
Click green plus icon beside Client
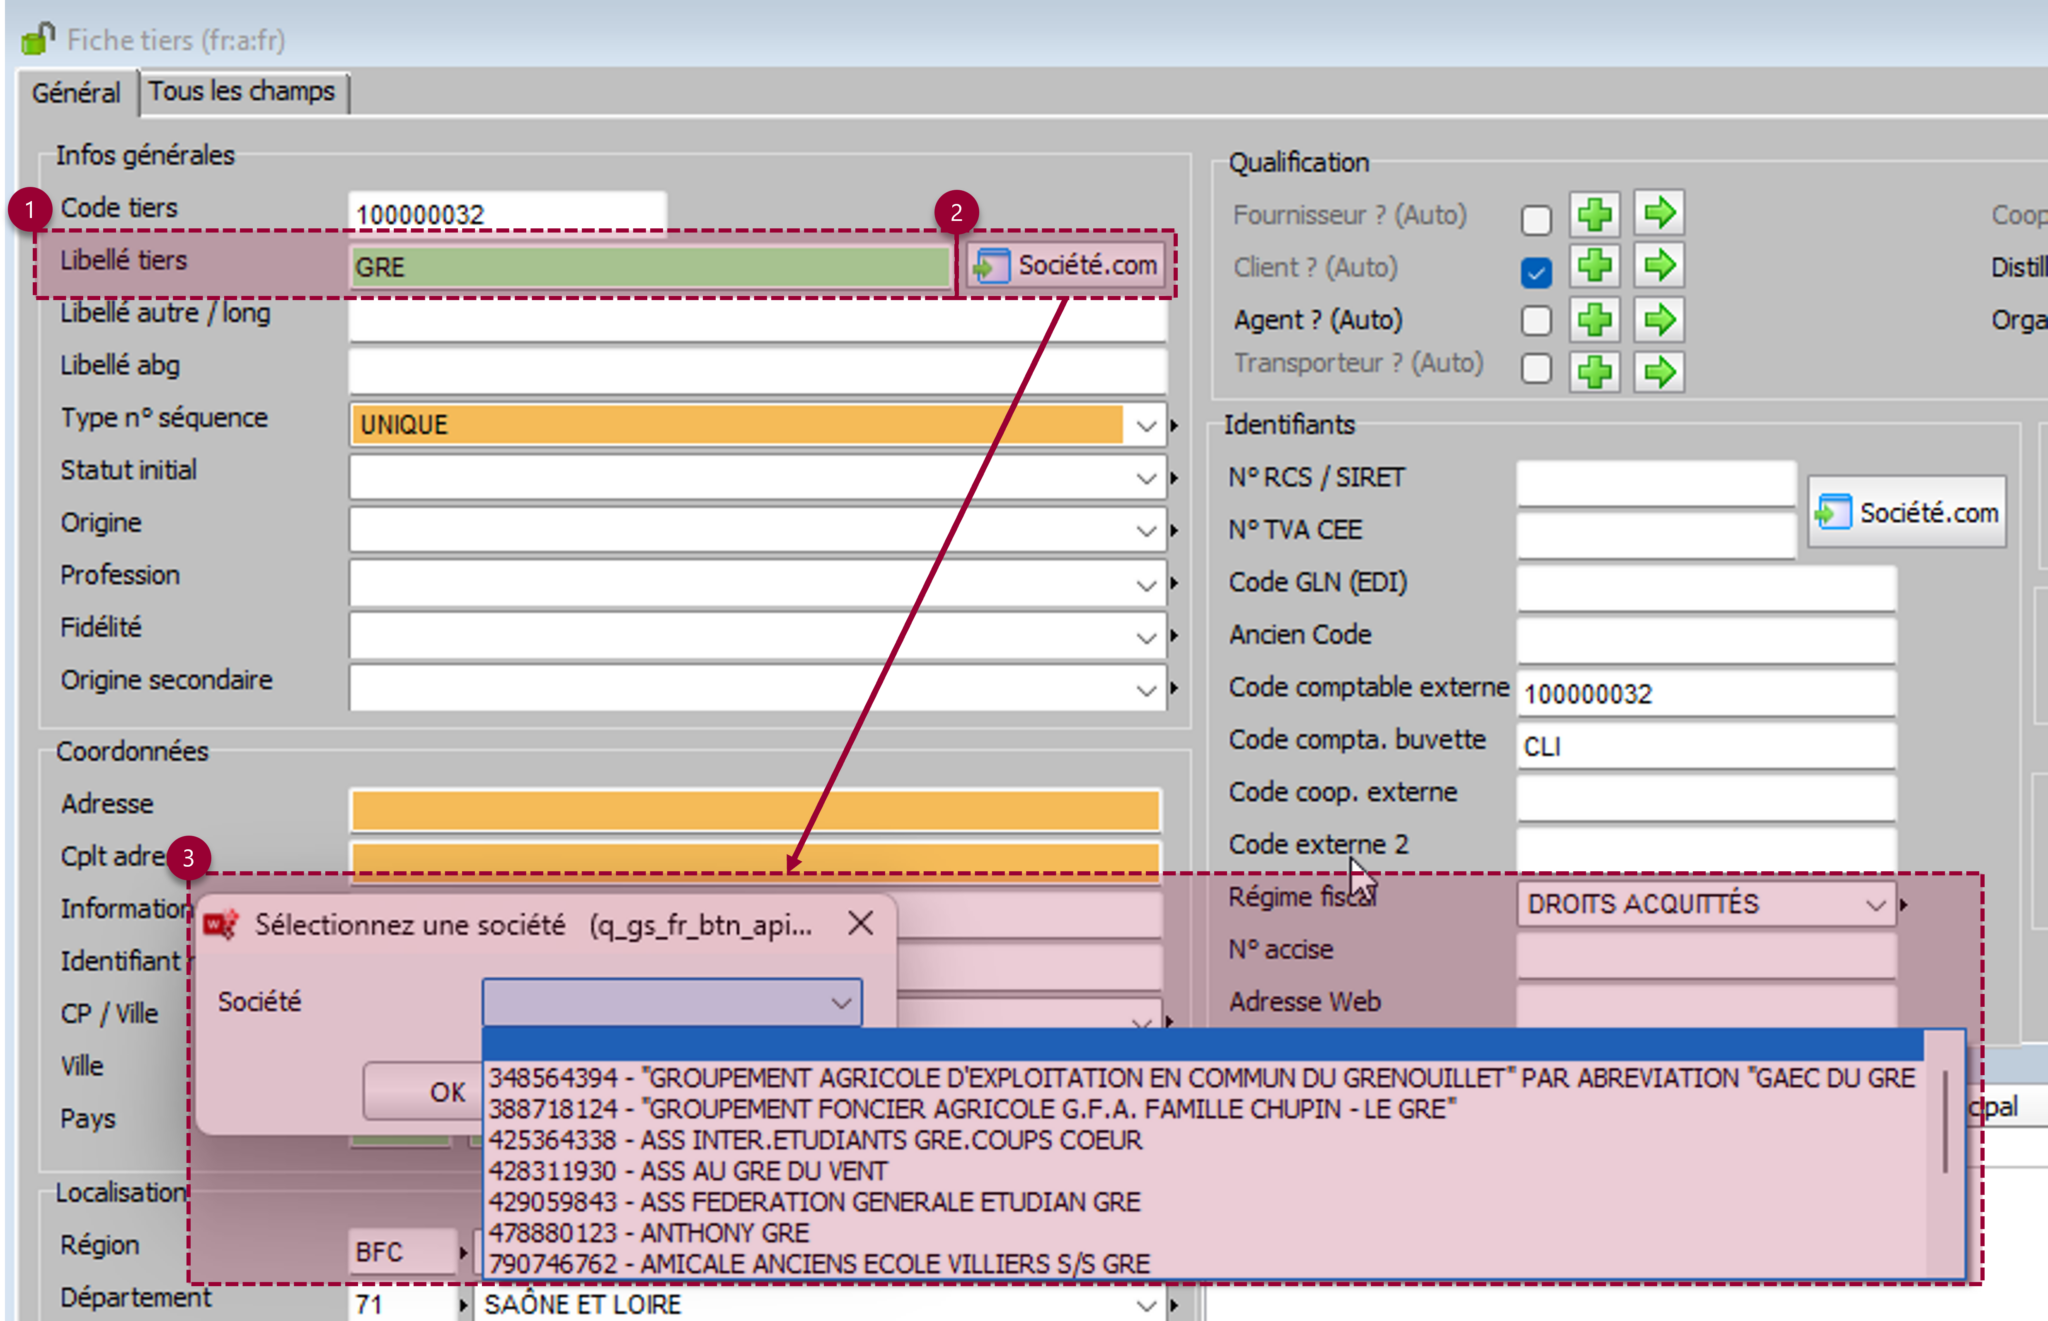tap(1594, 267)
